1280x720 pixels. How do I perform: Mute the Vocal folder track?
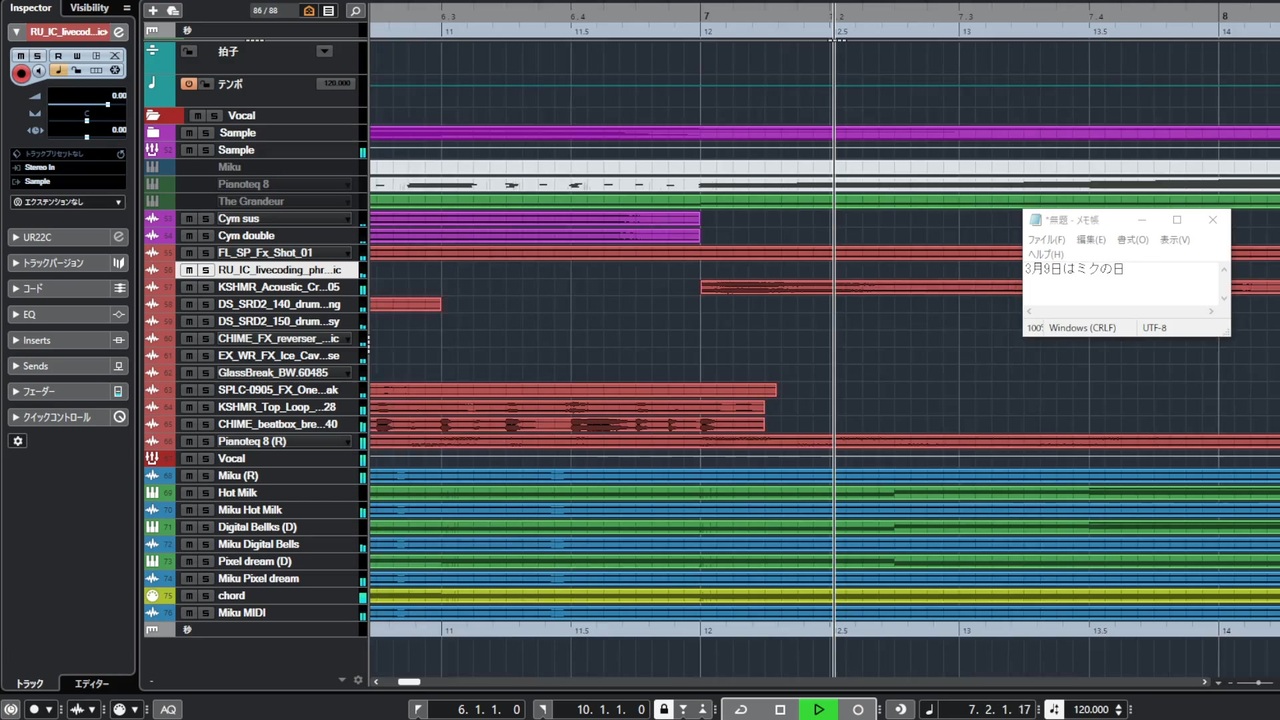click(197, 116)
